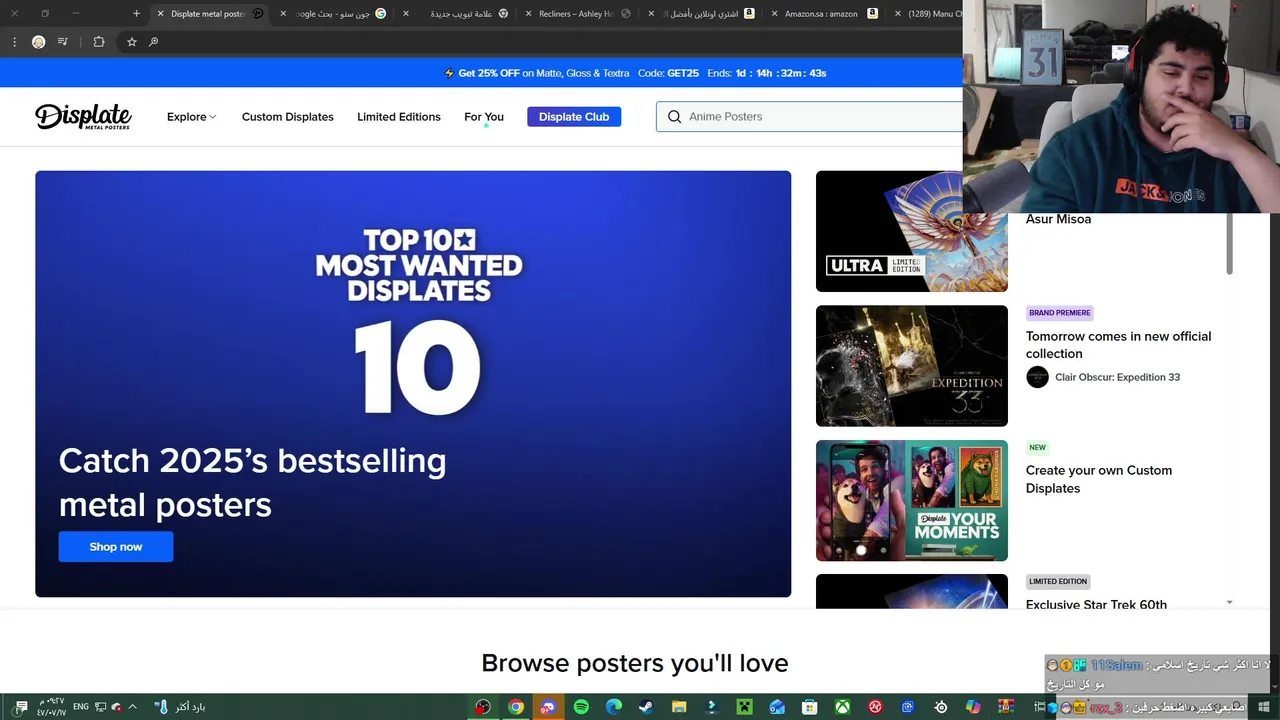The height and width of the screenshot is (720, 1280).
Task: Open the Top 10 Most Wanted hero banner
Action: coord(413,384)
